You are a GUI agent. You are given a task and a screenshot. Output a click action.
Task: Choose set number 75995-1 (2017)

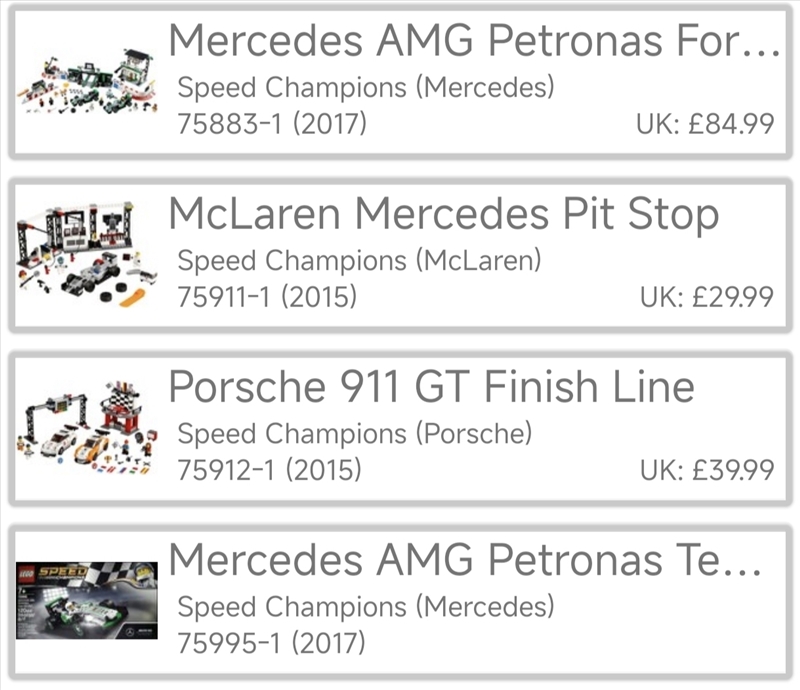tap(271, 643)
